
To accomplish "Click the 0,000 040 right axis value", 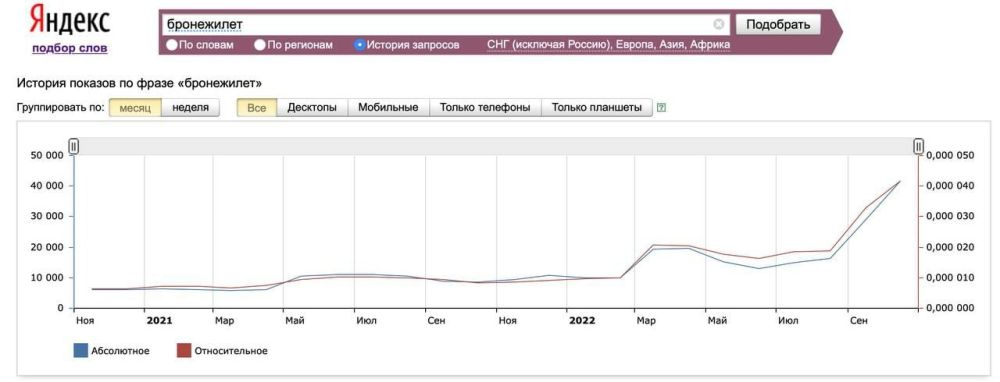I will pos(949,186).
